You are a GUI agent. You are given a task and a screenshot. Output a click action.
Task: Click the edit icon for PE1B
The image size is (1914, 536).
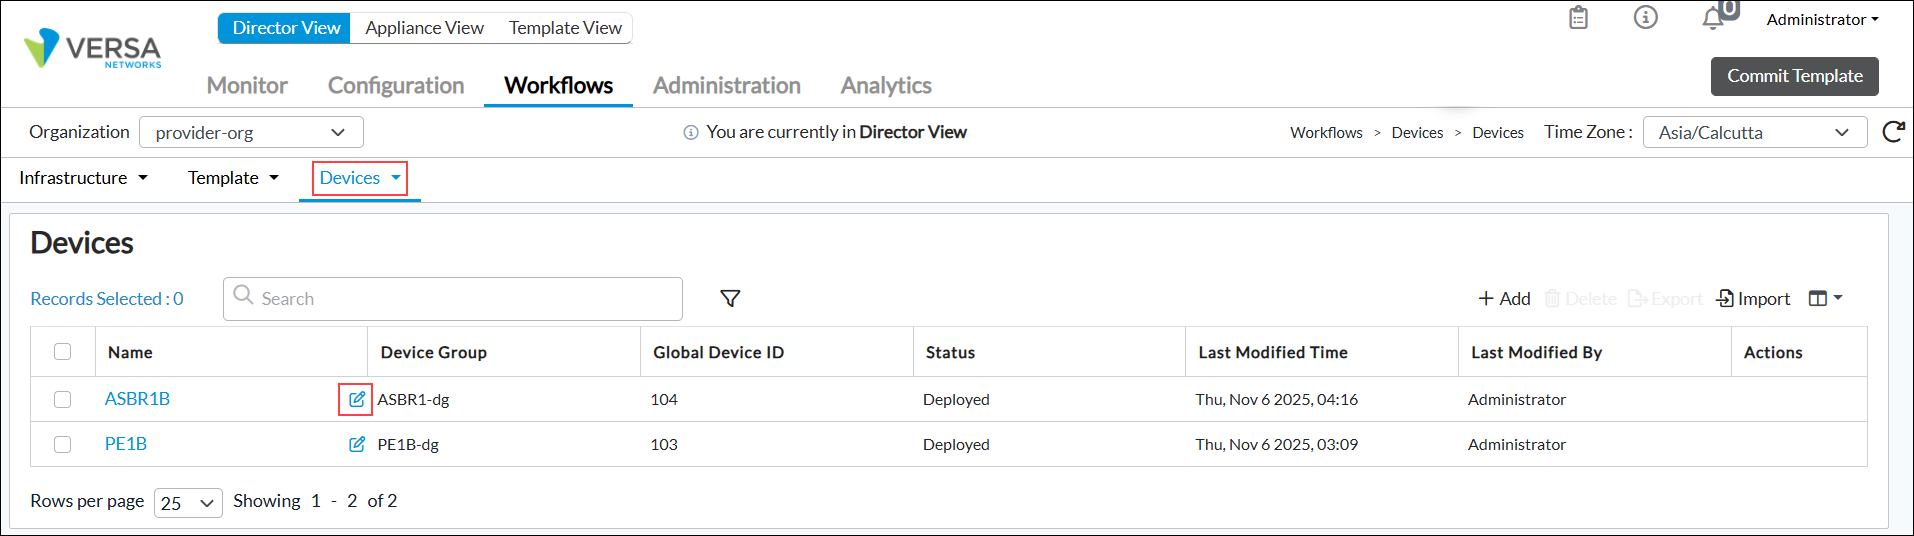(356, 444)
